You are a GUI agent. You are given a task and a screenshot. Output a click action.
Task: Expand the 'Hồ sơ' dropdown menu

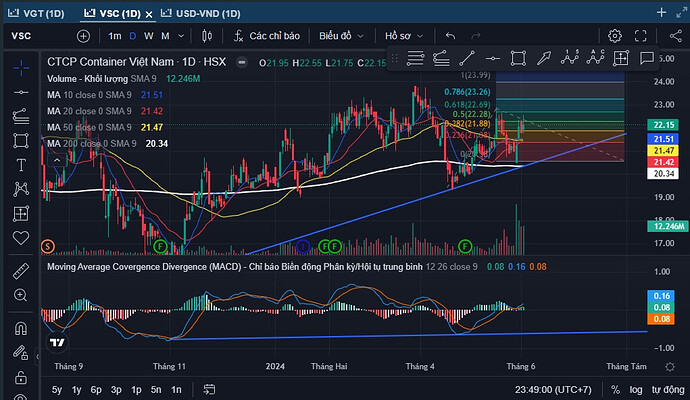coord(403,36)
